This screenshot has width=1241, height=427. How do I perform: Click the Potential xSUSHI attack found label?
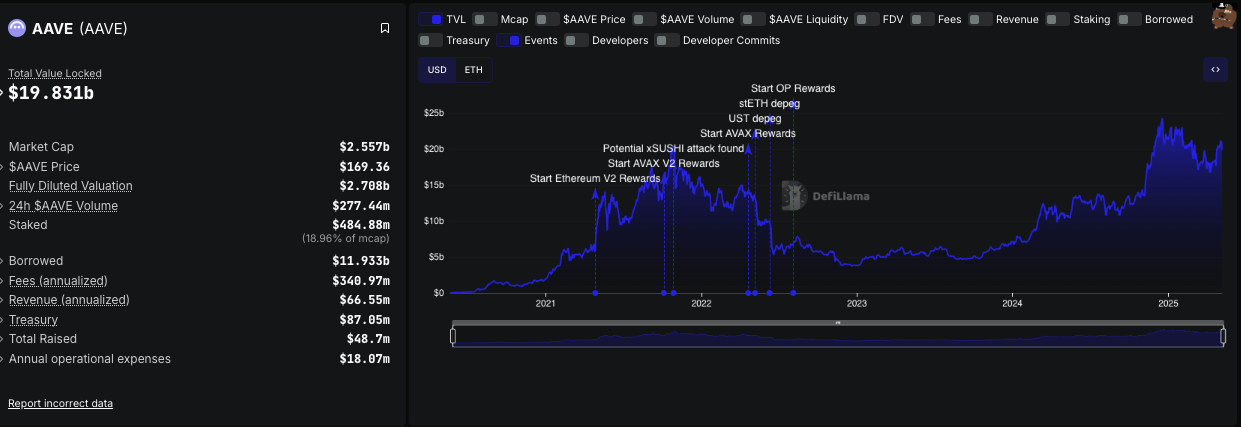(673, 148)
